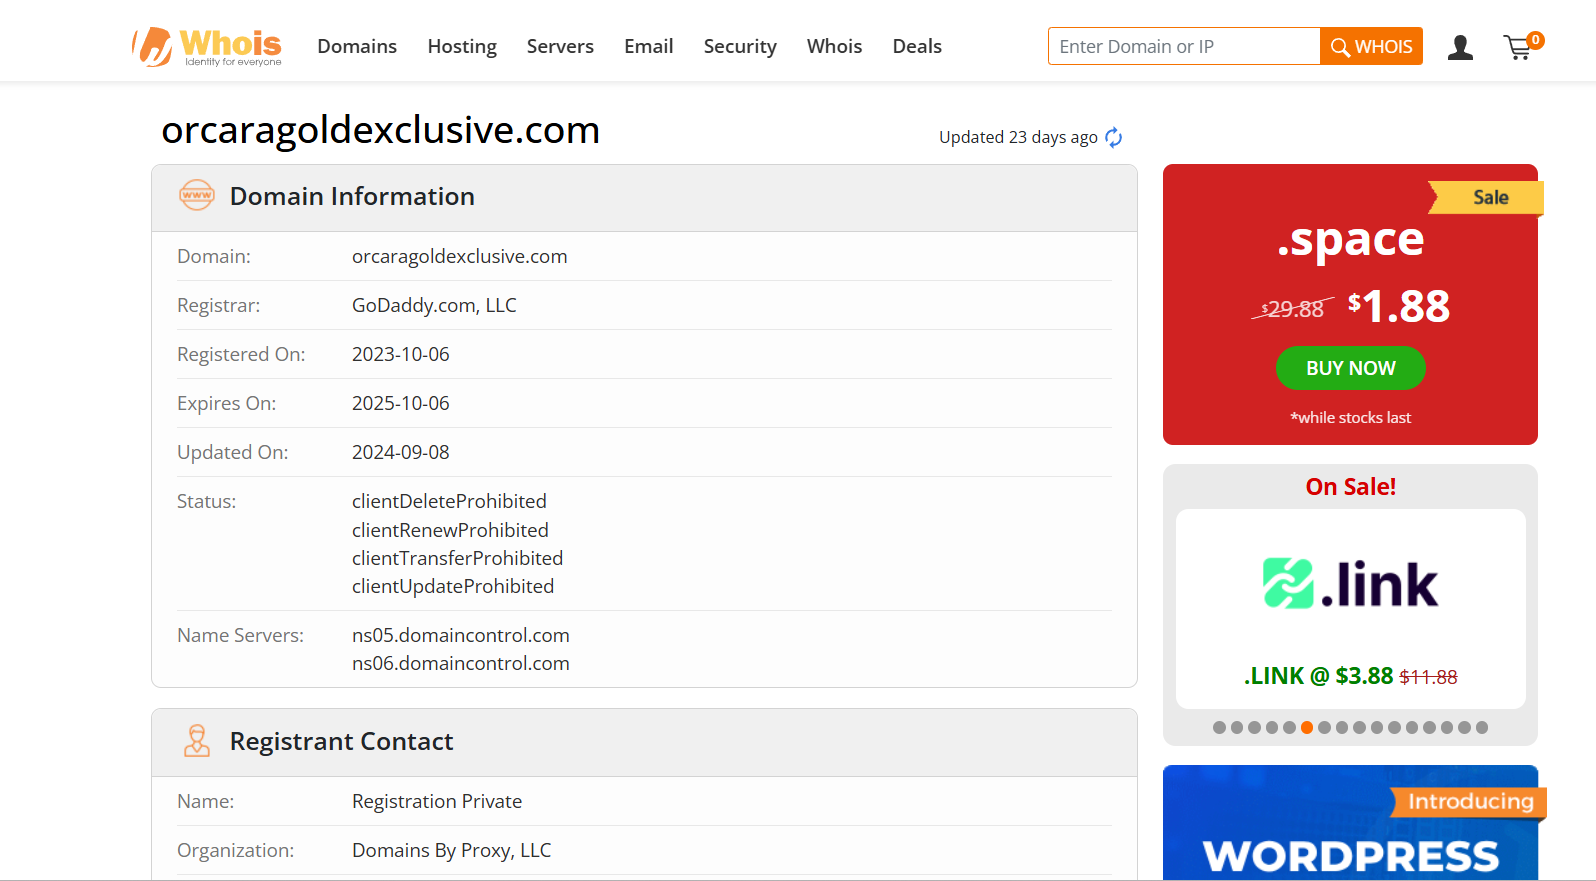Click name server ns05.domaincontrol.com
Screen dimensions: 1596x881
[460, 635]
